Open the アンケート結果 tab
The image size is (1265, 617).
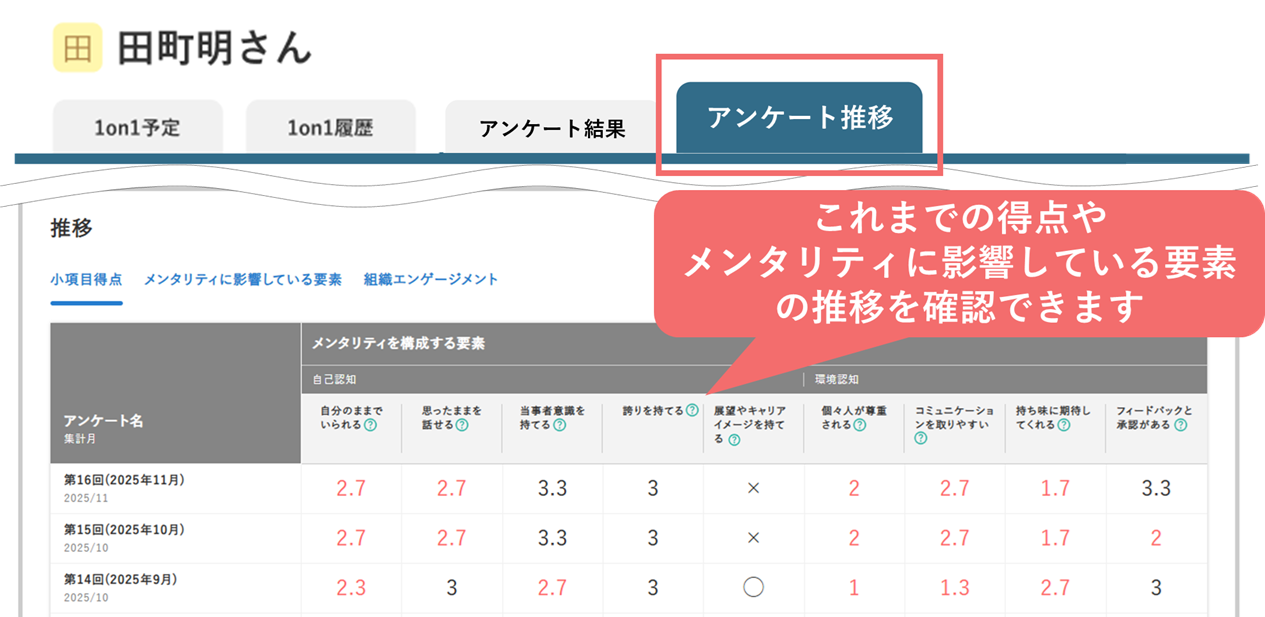tap(552, 128)
